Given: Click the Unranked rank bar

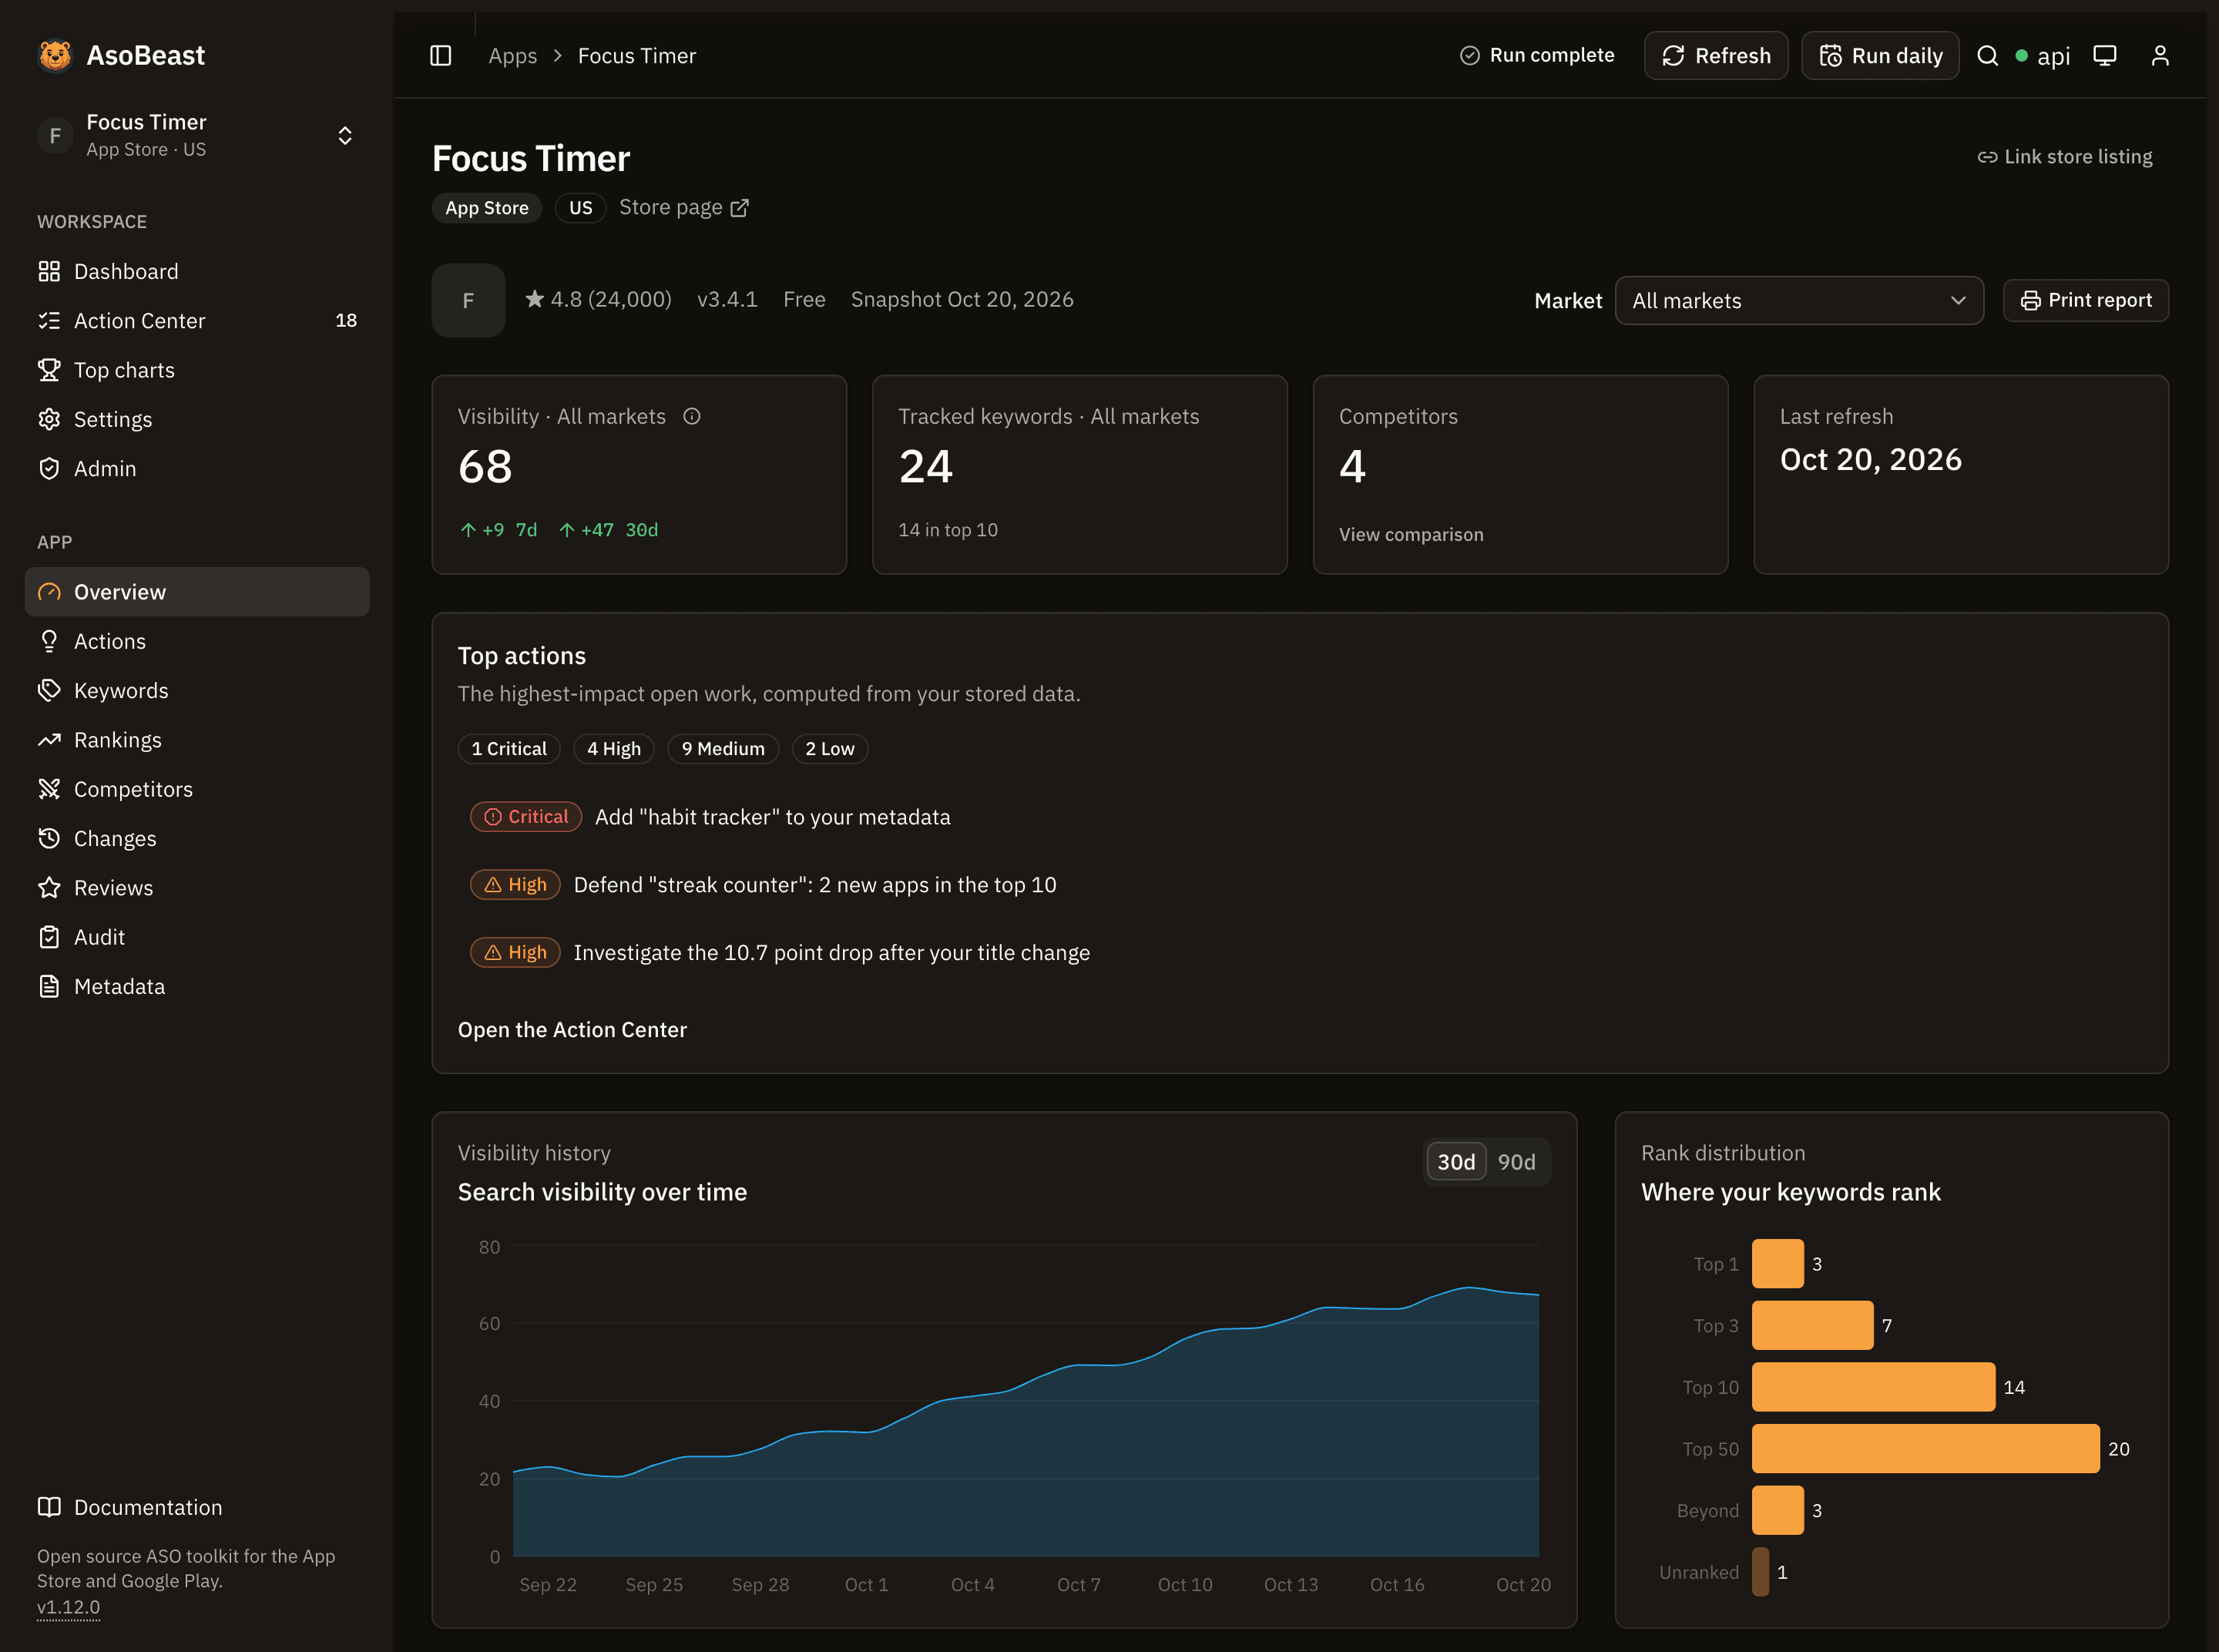Looking at the screenshot, I should click(1760, 1572).
